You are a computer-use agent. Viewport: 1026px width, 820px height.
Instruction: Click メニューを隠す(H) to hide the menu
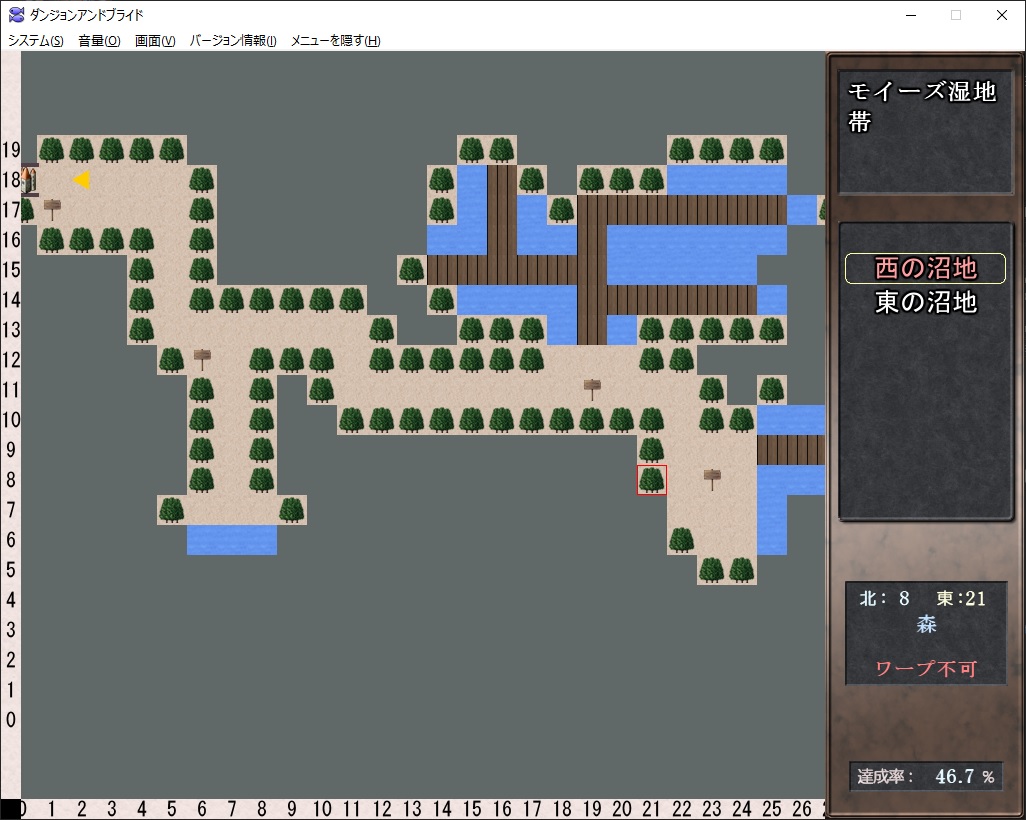pyautogui.click(x=335, y=41)
